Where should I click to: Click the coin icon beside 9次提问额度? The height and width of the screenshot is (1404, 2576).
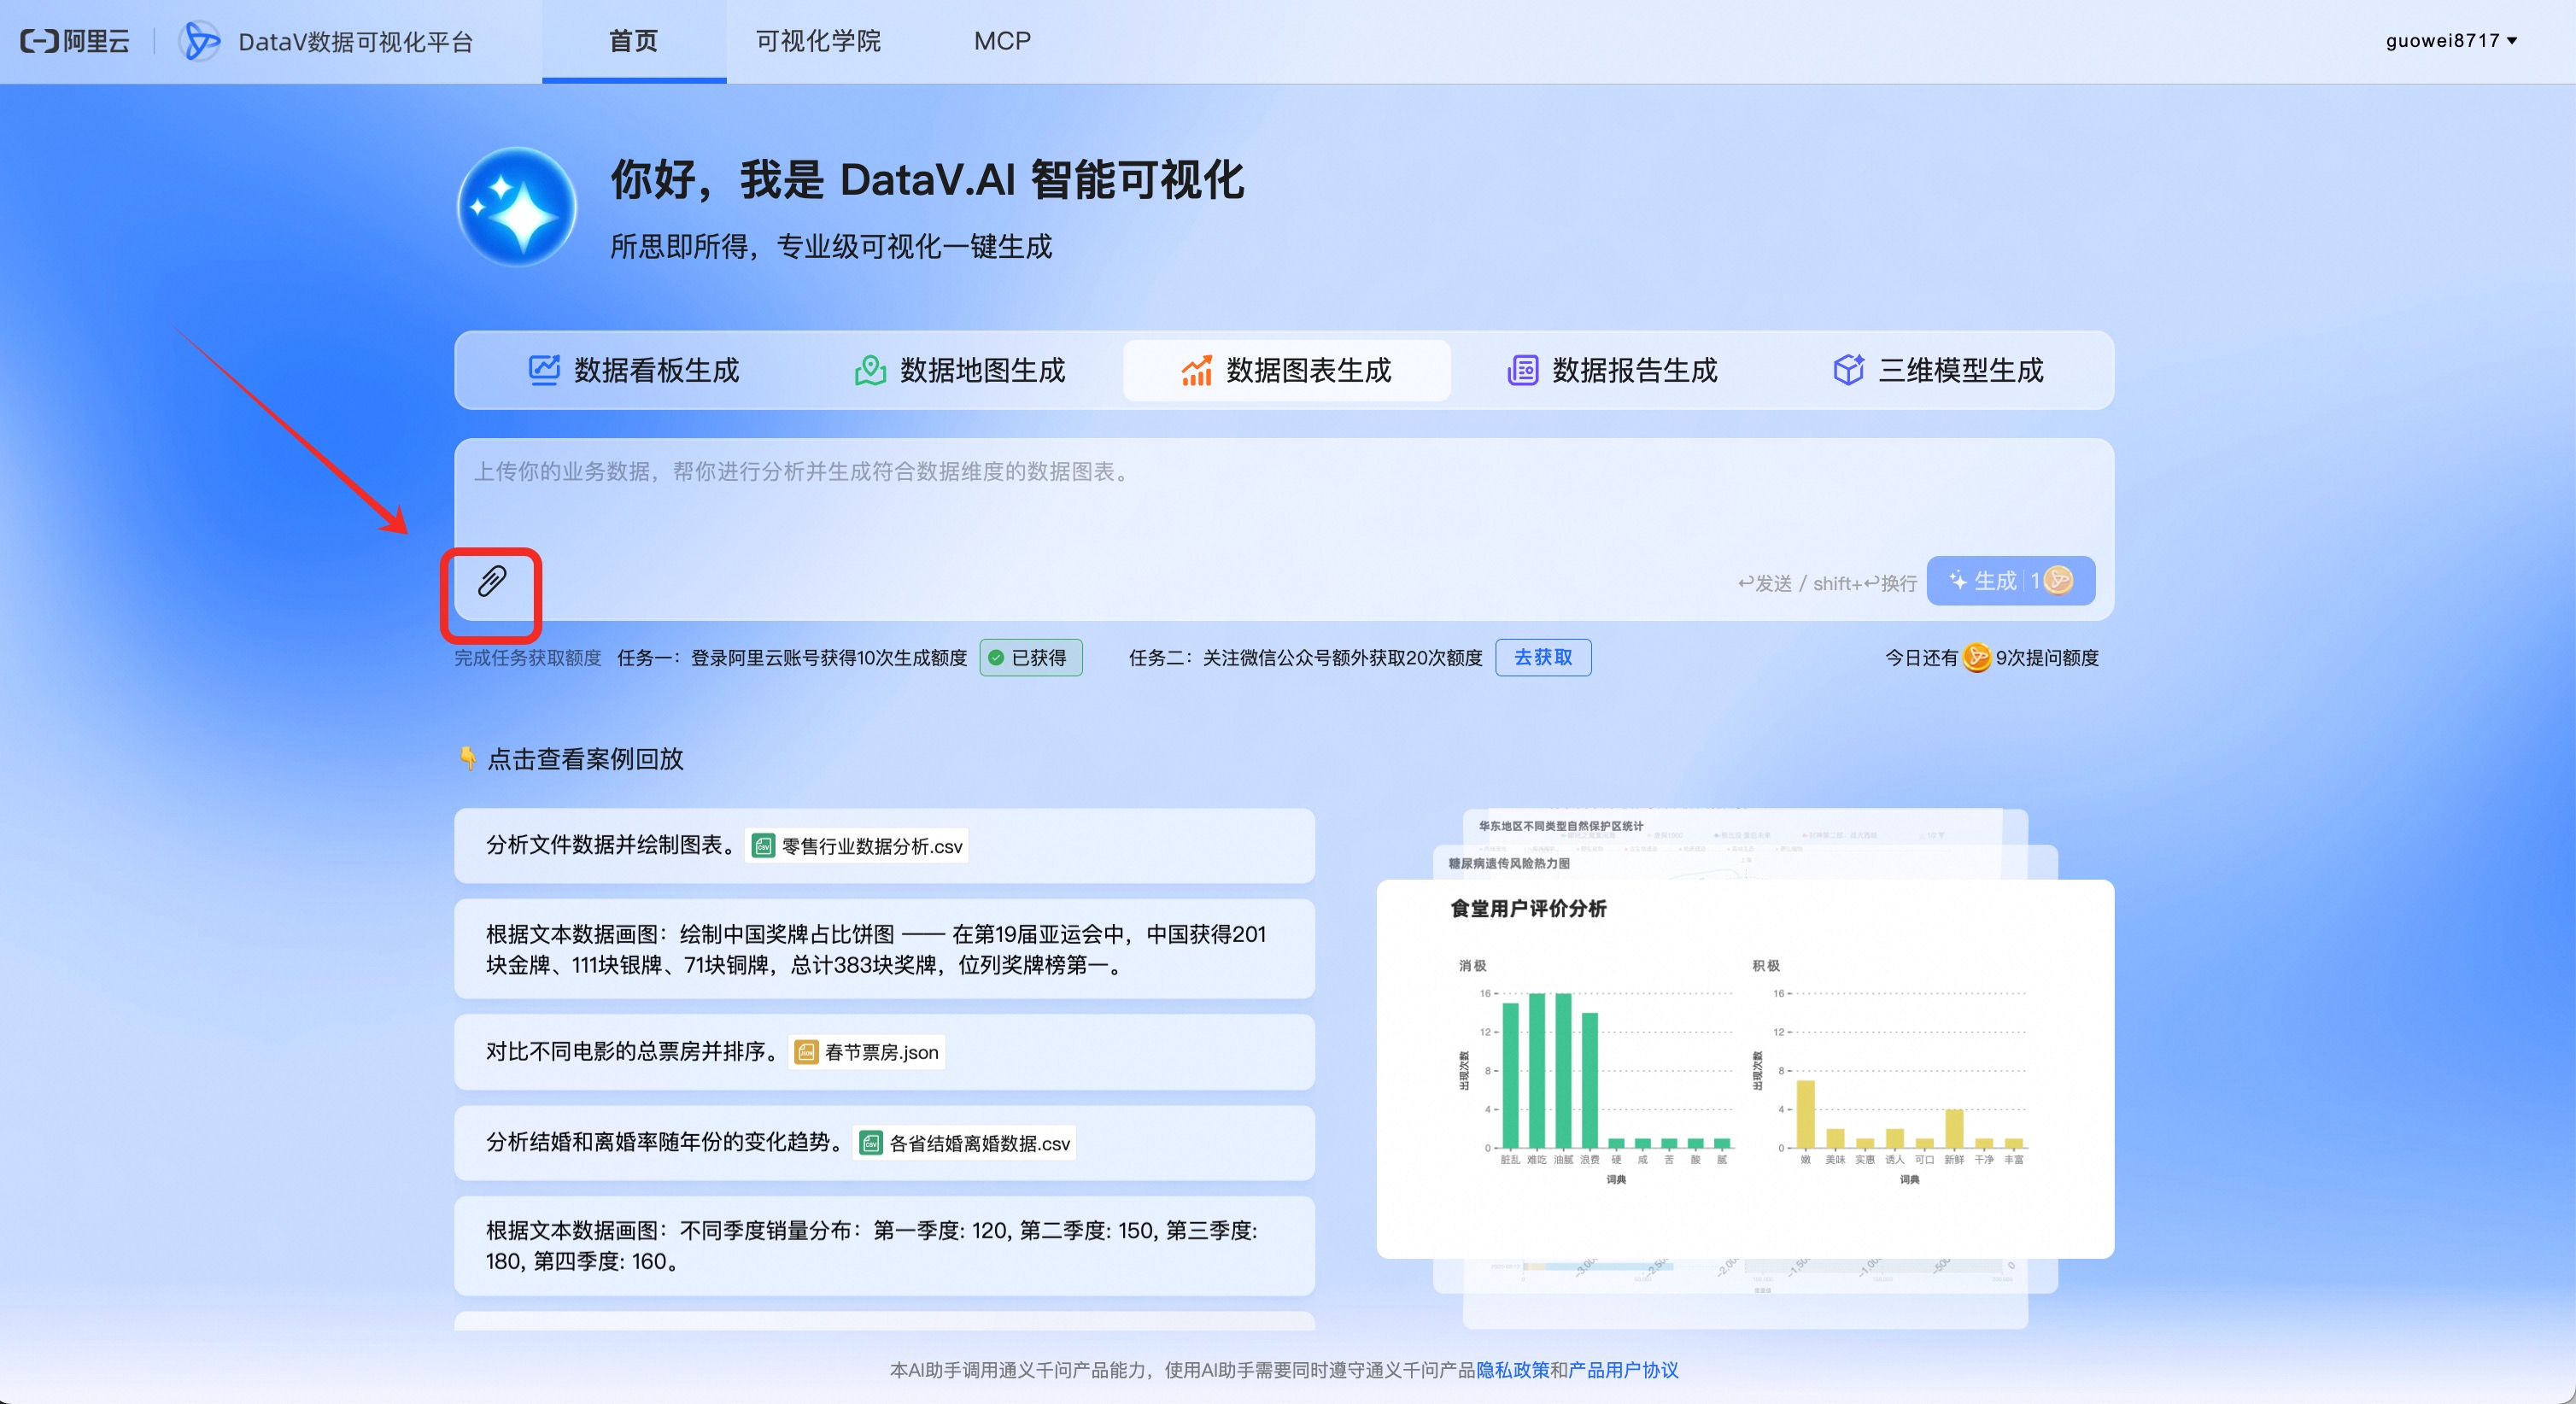coord(1976,657)
